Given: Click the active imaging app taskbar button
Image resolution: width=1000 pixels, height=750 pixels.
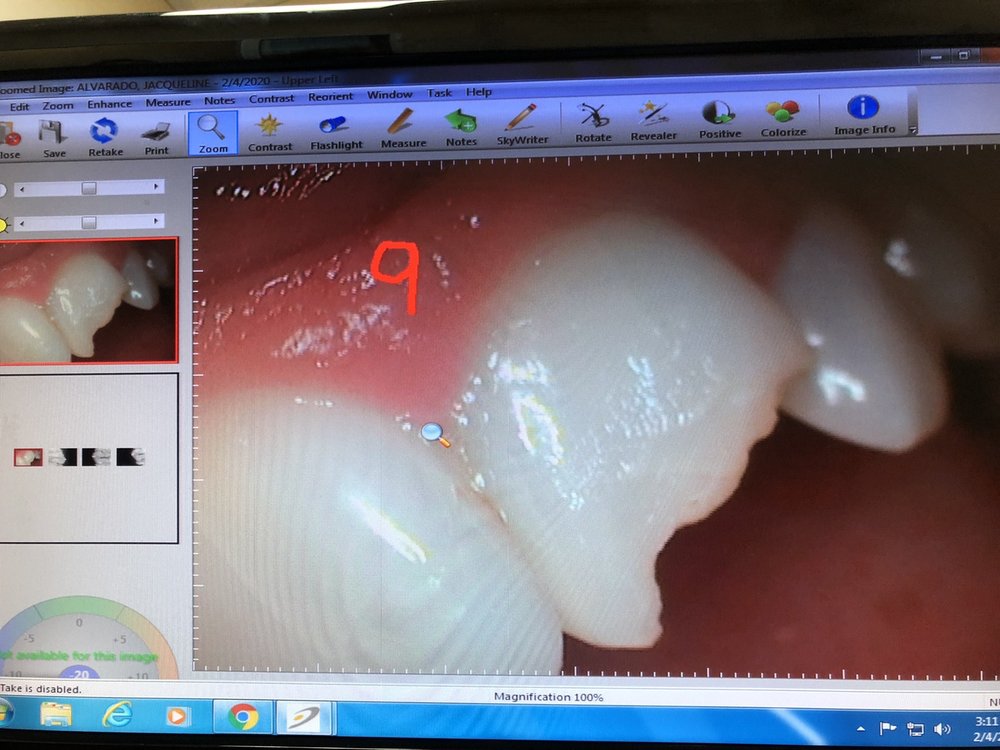Looking at the screenshot, I should 304,717.
